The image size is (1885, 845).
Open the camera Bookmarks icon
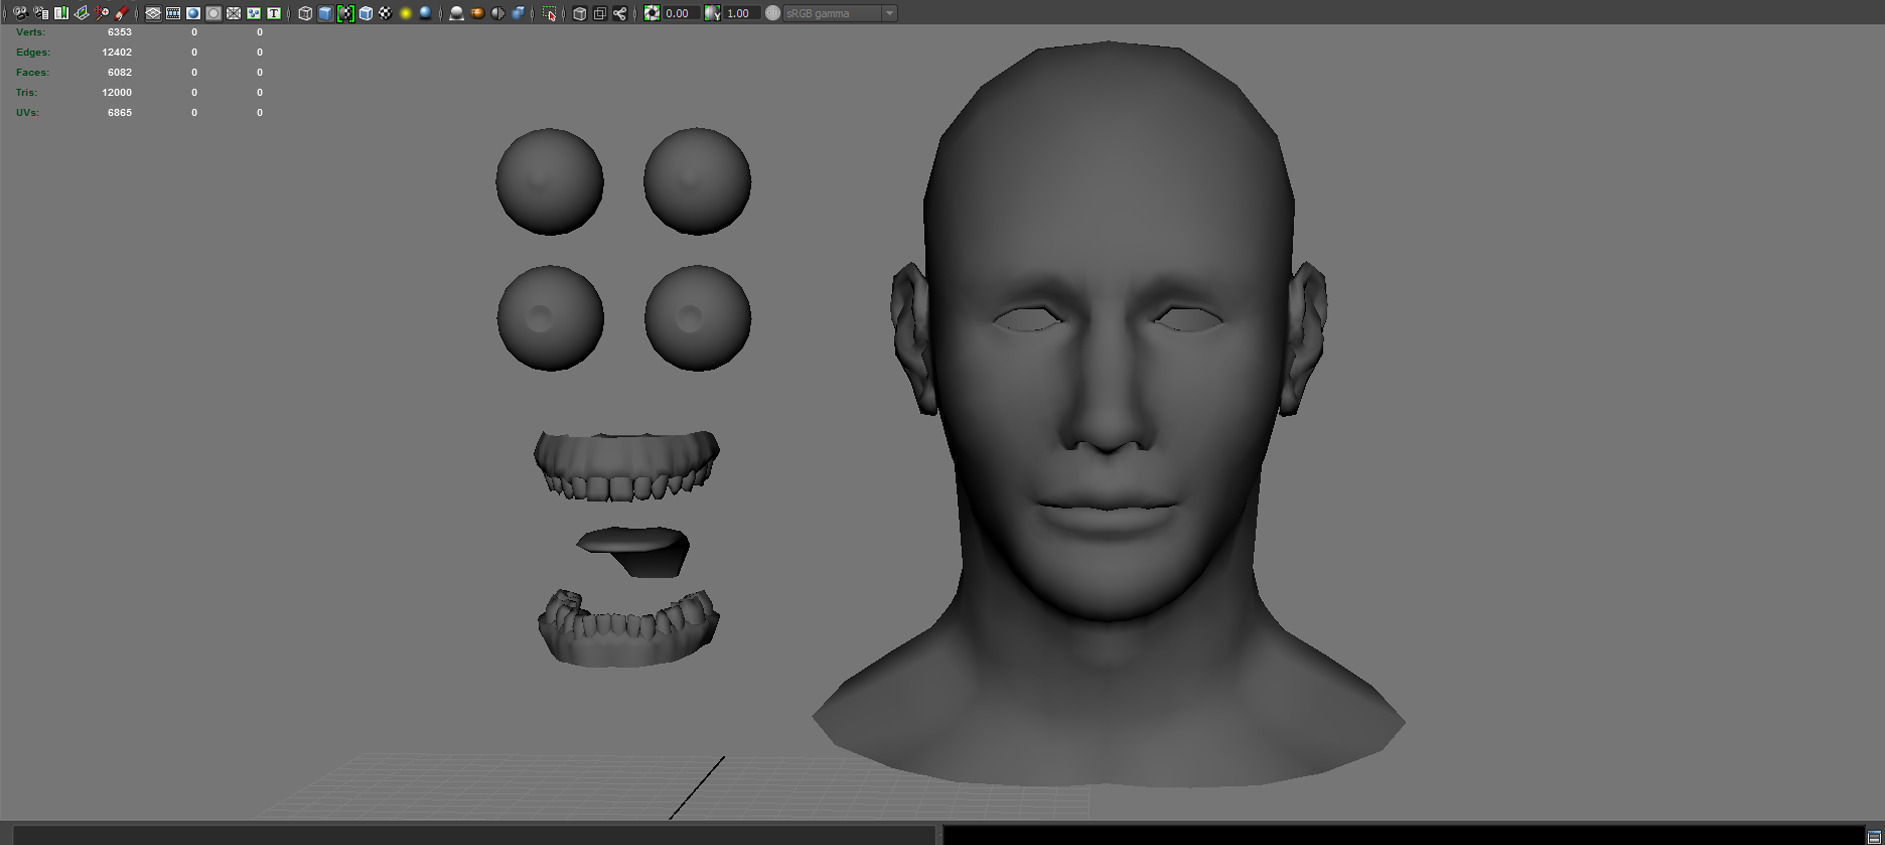point(61,13)
